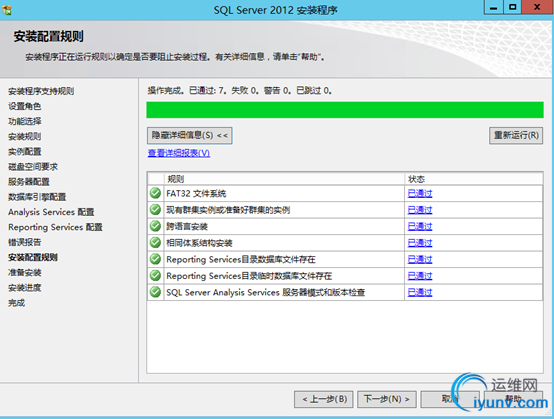Maximize the SQL Server 2012 setup window

[x=512, y=7]
